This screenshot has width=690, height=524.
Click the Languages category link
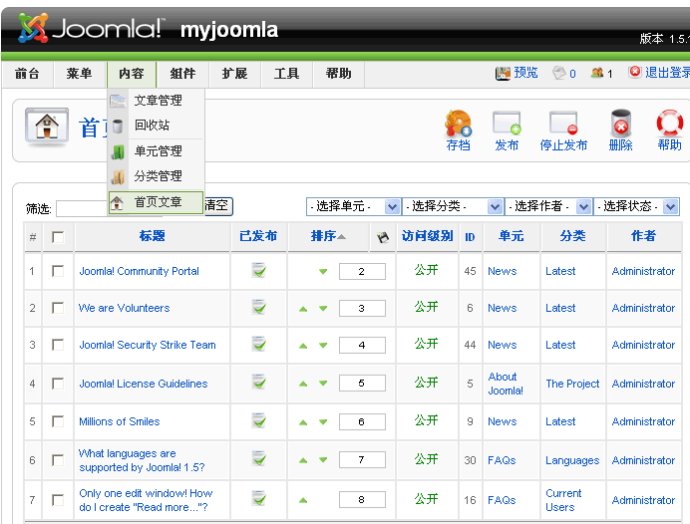(x=572, y=461)
